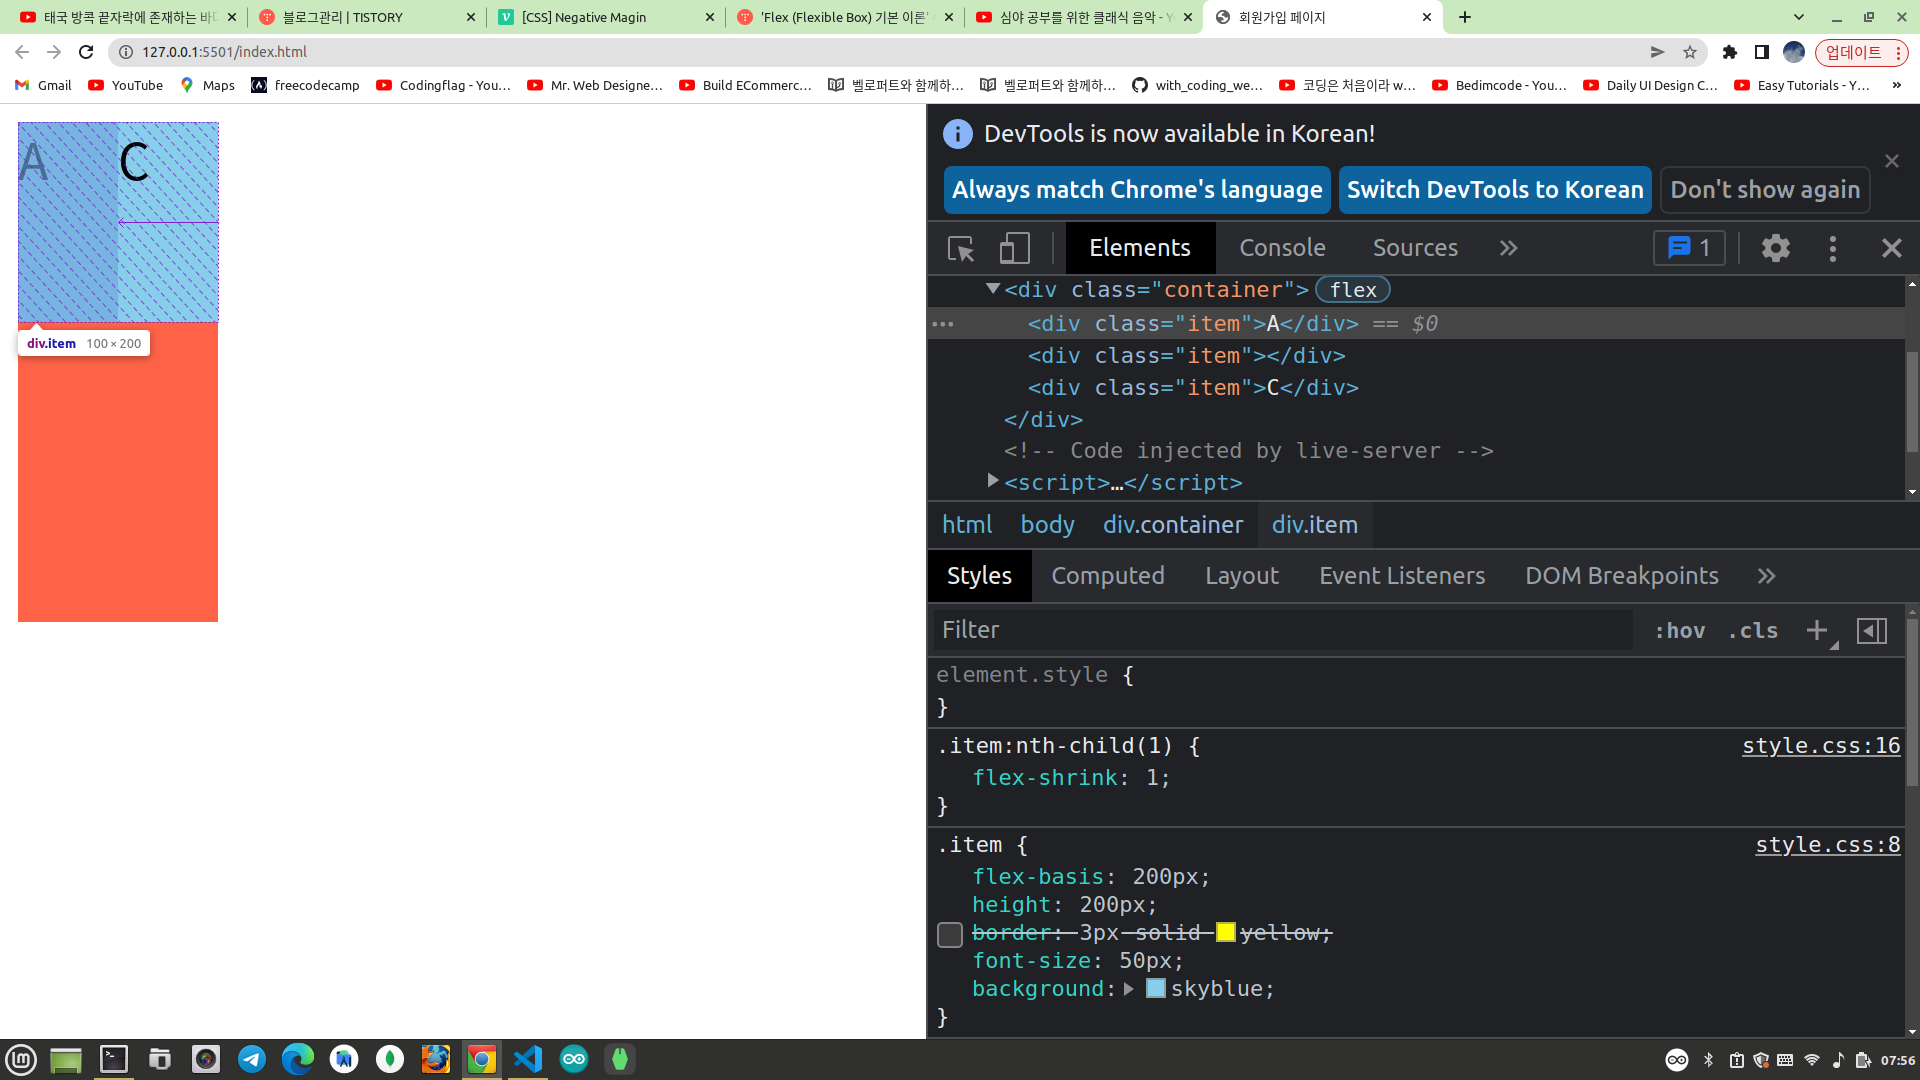
Task: Toggle the border property checkbox
Action: pos(950,934)
